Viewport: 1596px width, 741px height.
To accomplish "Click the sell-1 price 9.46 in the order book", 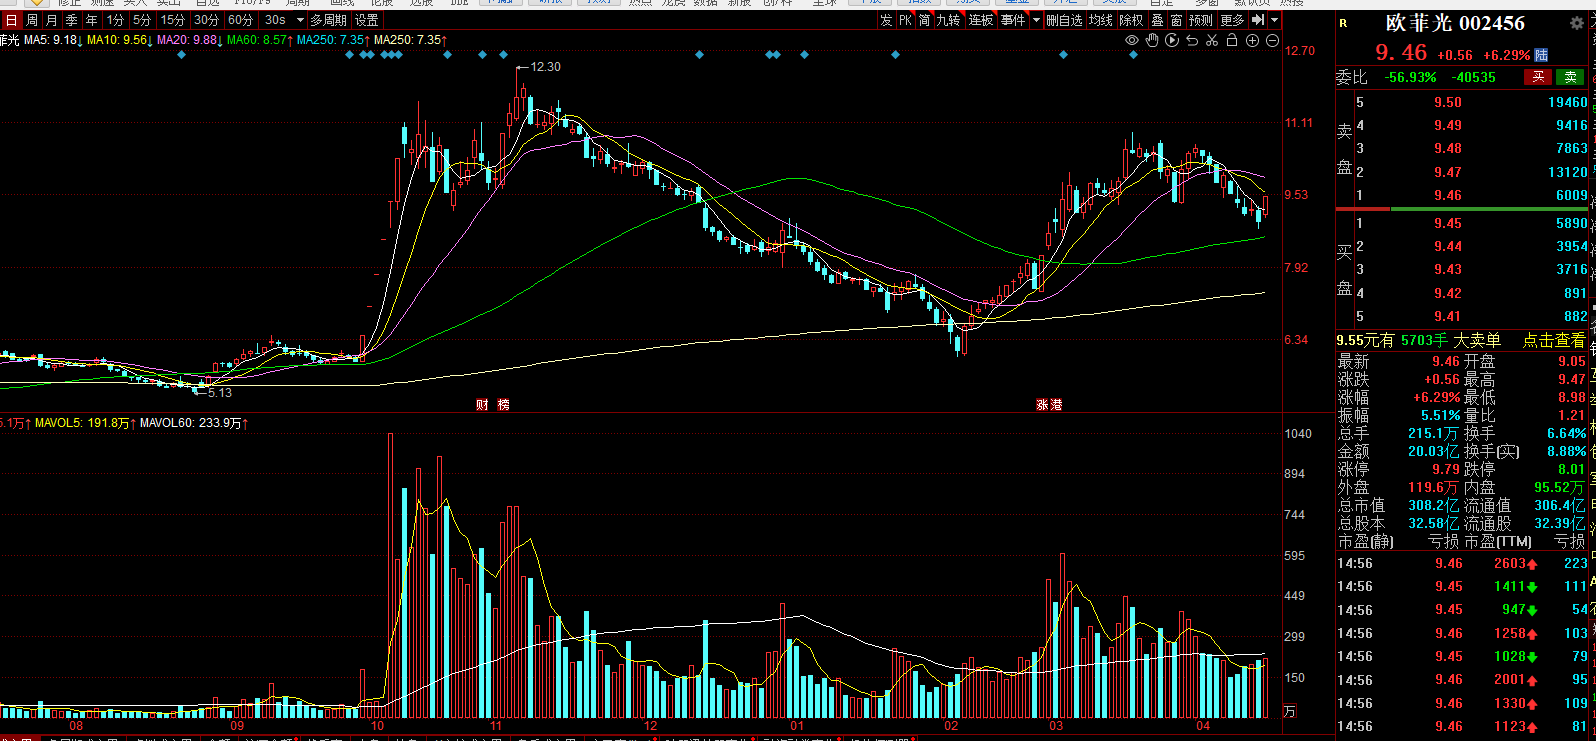I will 1448,195.
